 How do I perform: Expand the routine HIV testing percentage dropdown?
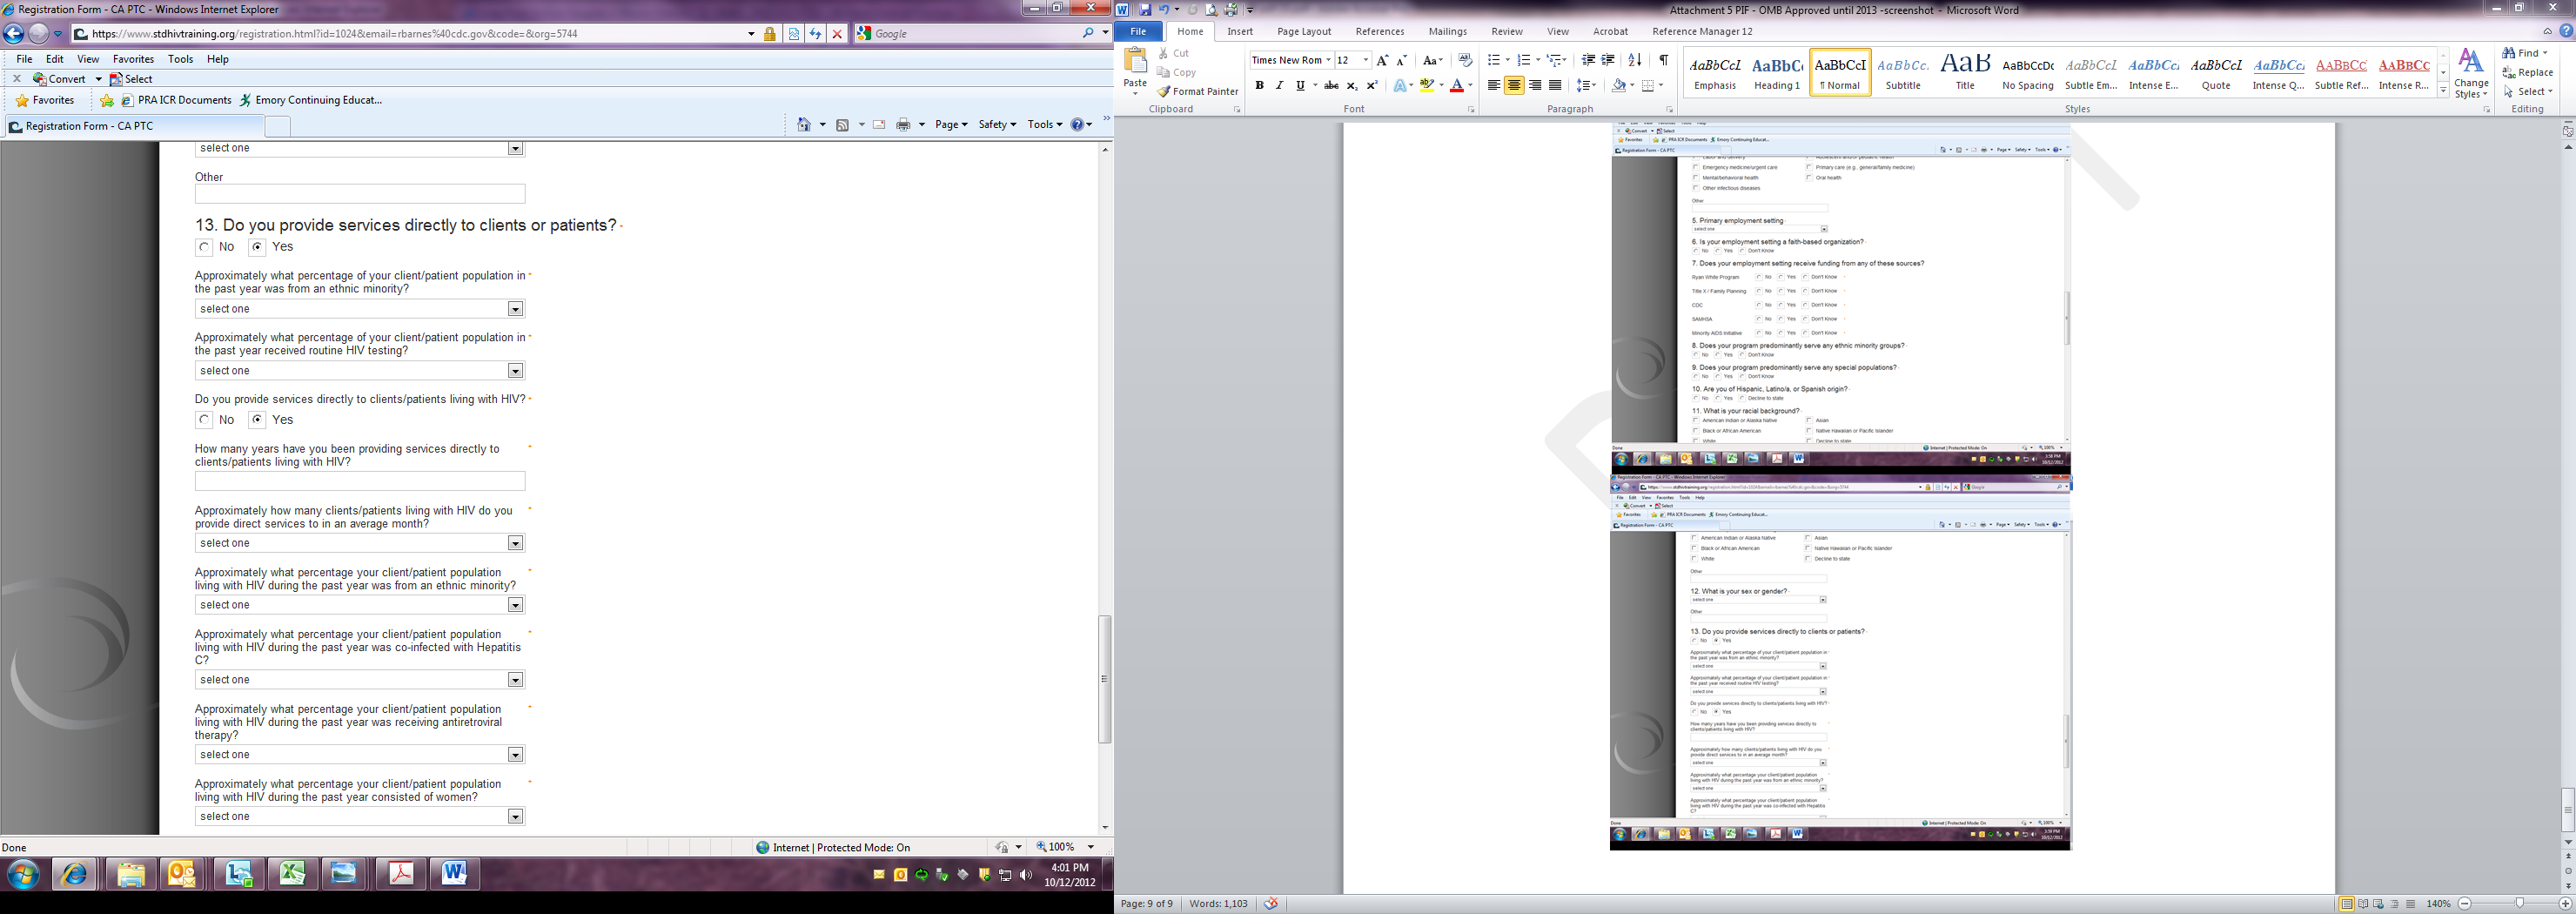tap(515, 371)
